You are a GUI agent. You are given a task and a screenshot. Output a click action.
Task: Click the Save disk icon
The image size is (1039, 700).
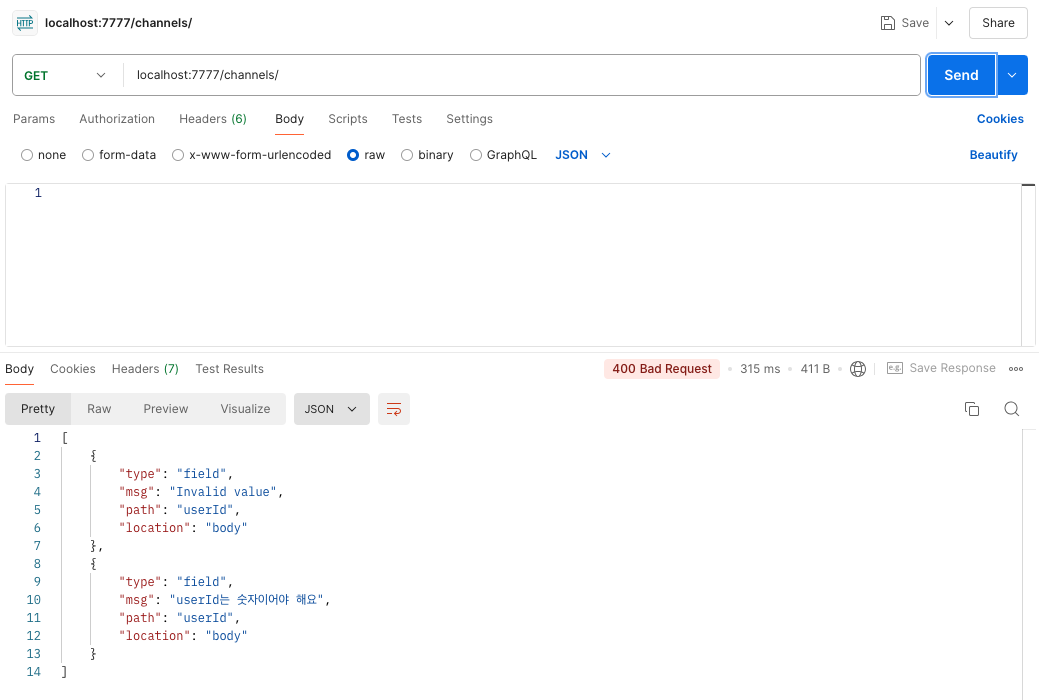887,23
